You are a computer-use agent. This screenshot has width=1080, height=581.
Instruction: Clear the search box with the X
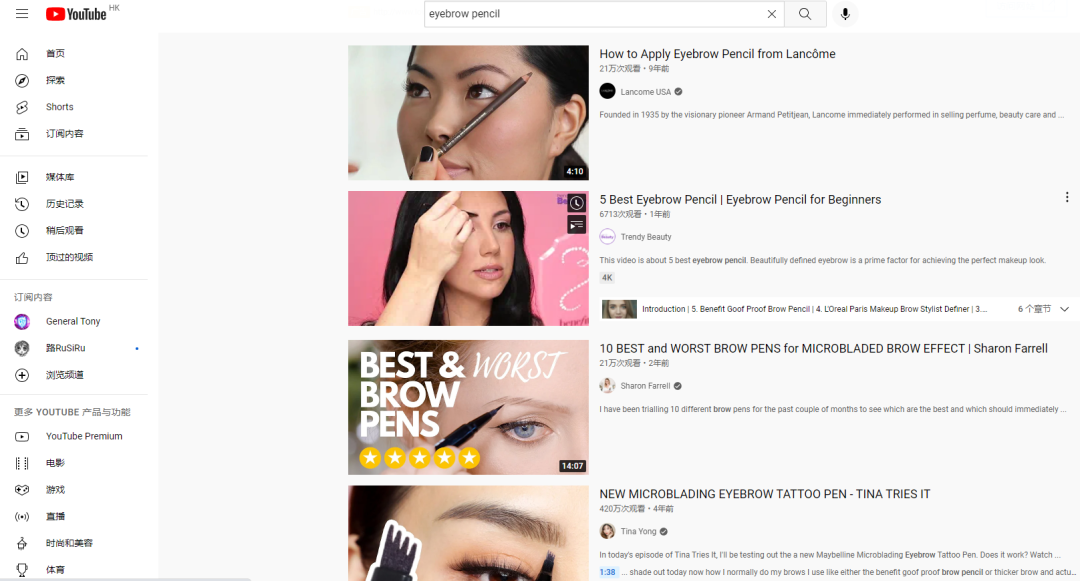tap(771, 14)
